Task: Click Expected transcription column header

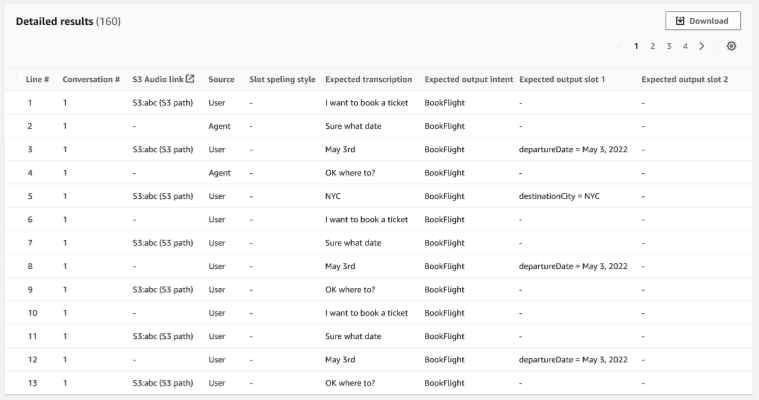Action: [x=369, y=79]
